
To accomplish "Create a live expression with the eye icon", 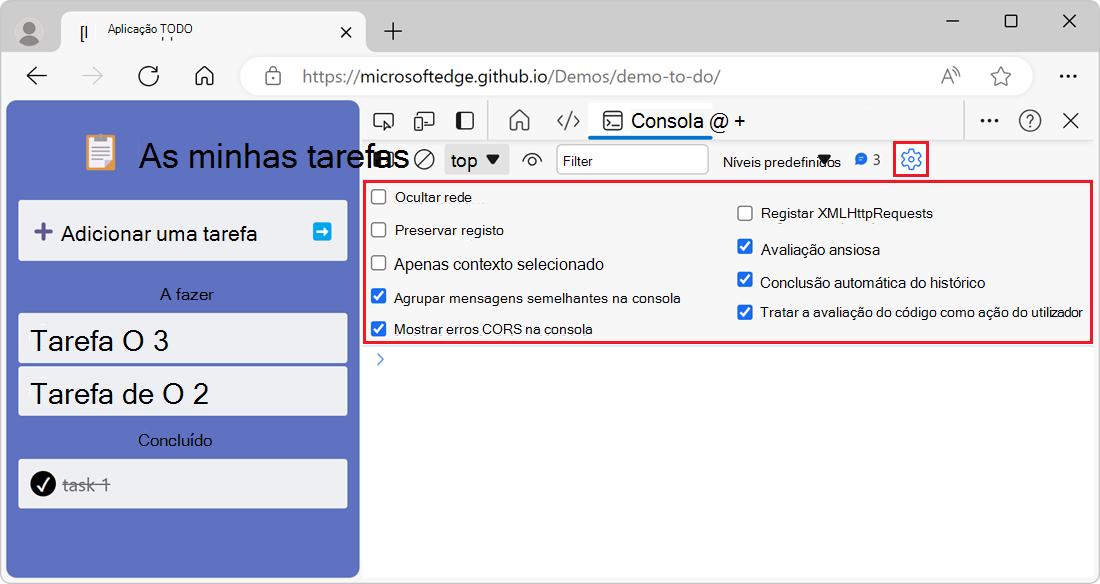I will (x=531, y=158).
